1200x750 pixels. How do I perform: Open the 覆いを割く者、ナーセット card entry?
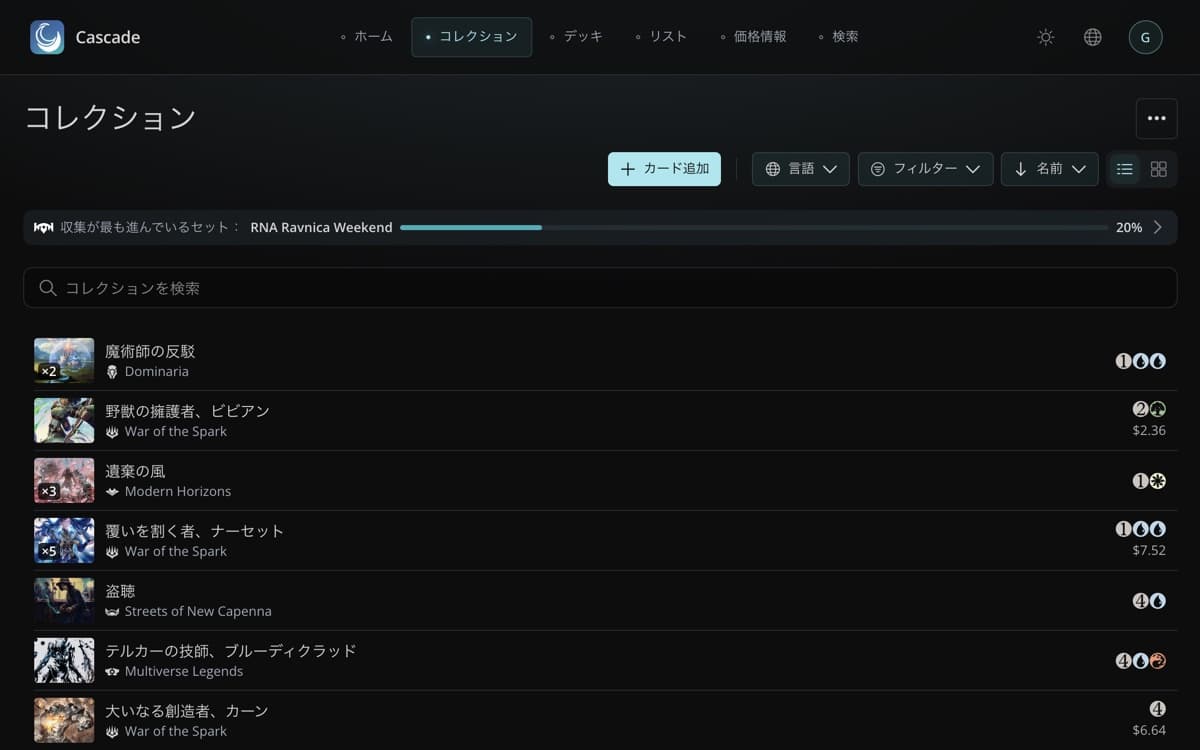[x=600, y=541]
